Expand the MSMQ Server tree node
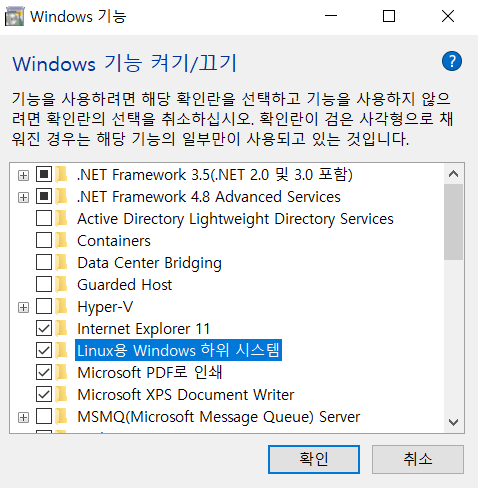Screen dimensions: 478x488 (x=23, y=417)
